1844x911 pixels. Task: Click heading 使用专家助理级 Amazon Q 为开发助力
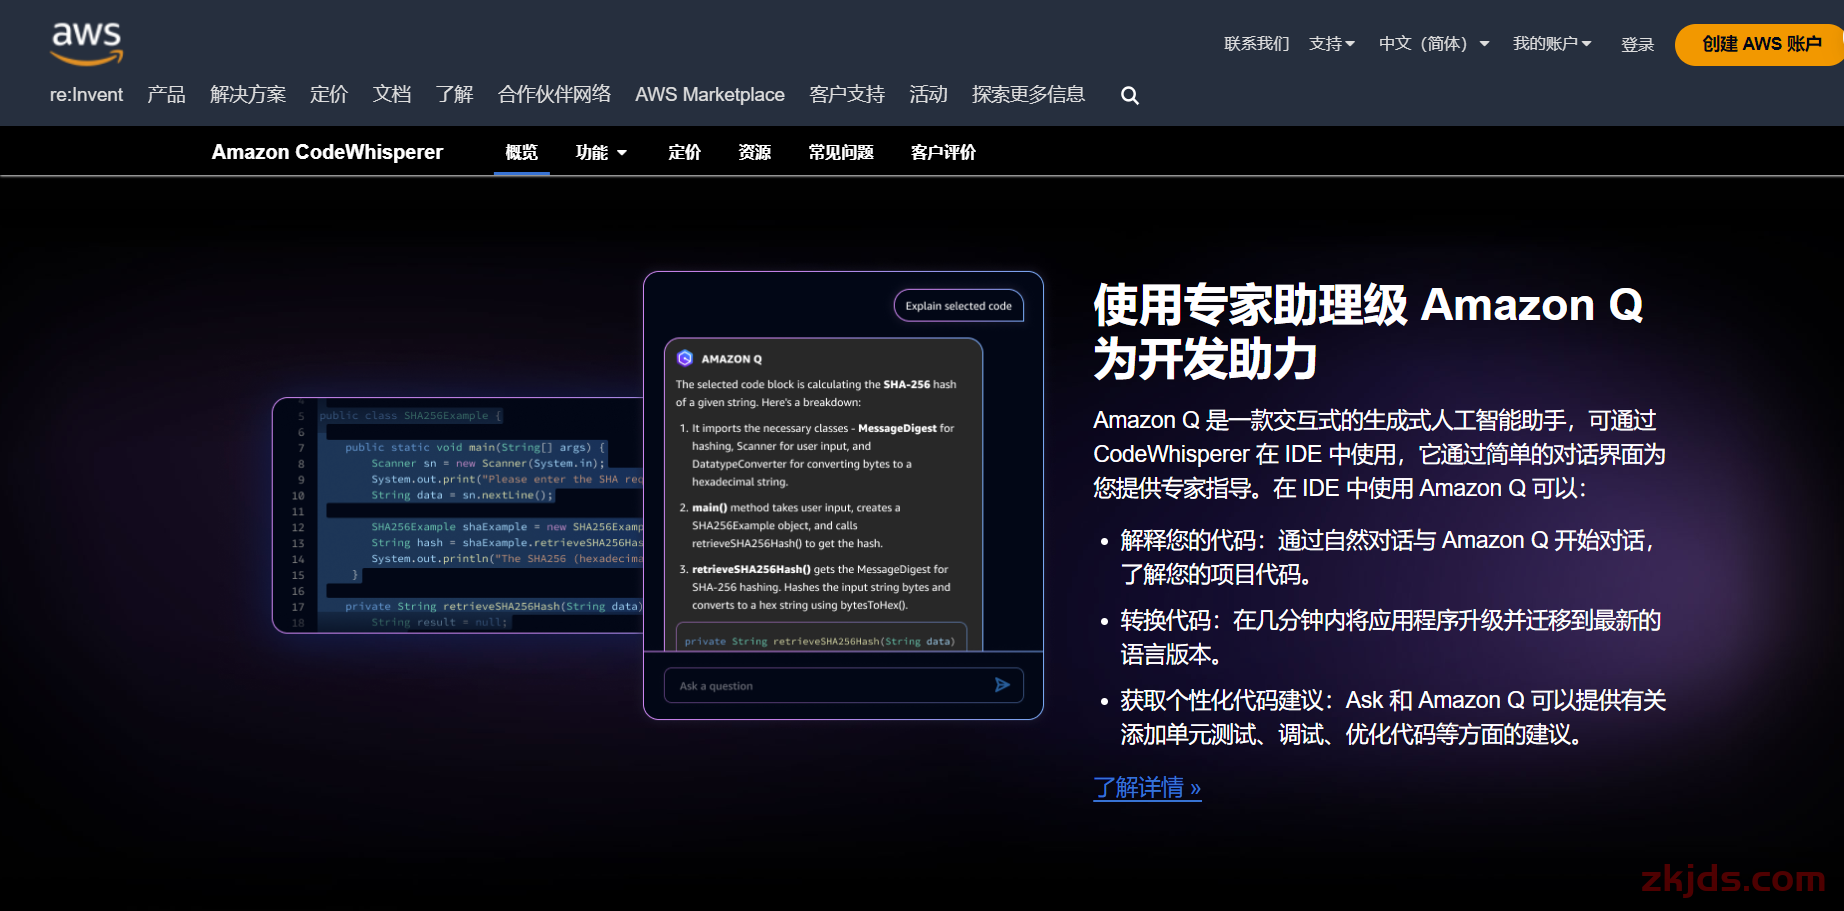point(1369,331)
